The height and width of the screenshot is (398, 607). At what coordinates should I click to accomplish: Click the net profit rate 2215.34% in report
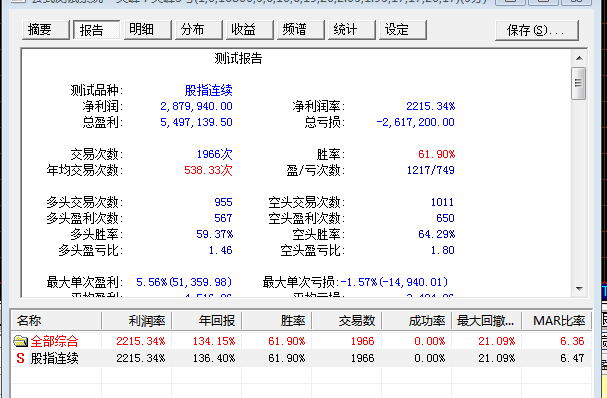pos(430,106)
